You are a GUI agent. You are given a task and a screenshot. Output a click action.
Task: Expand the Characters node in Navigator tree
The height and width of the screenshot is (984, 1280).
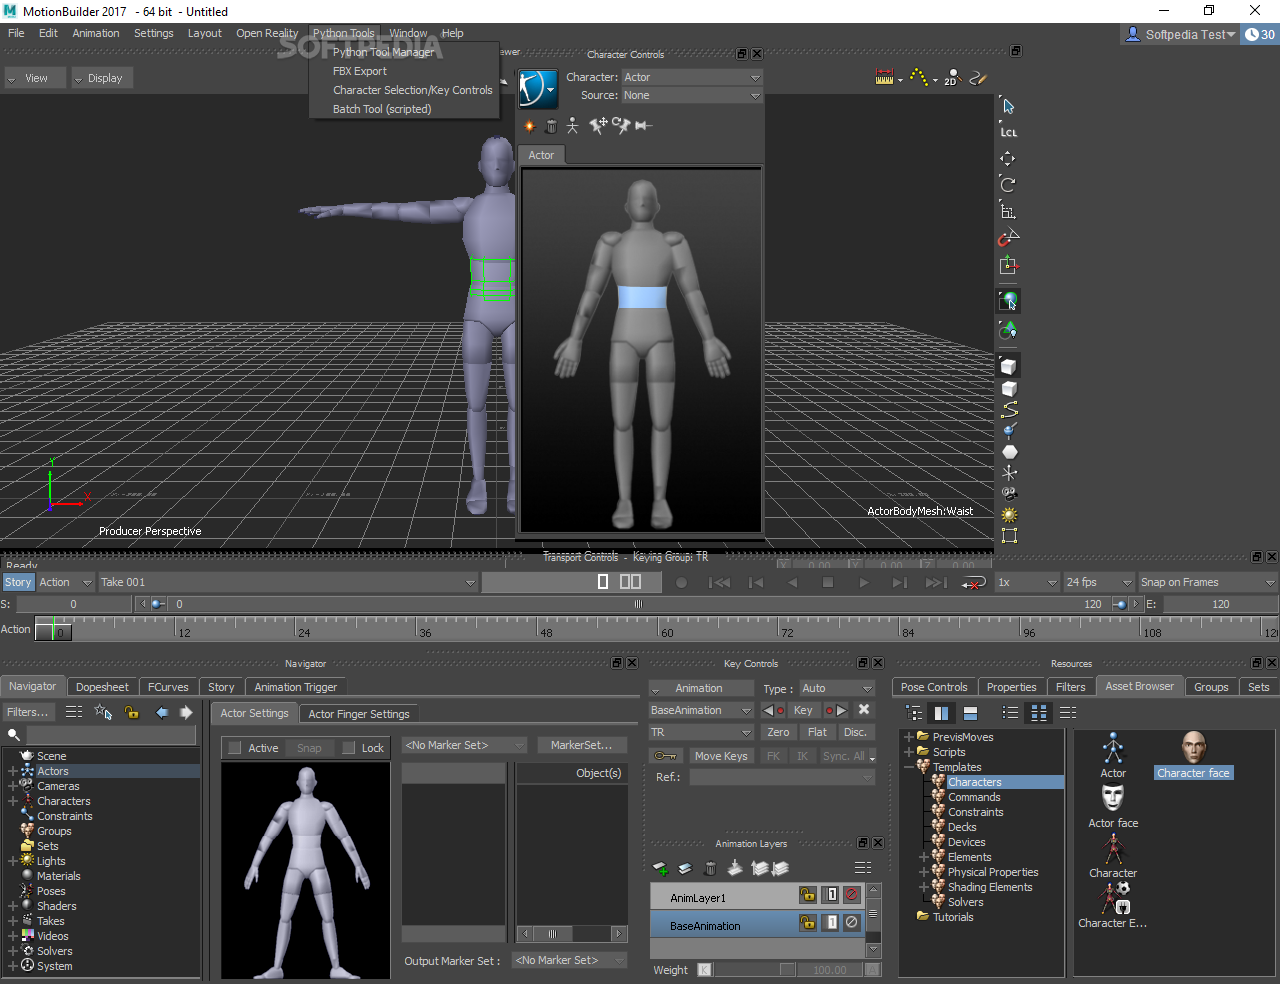point(12,801)
